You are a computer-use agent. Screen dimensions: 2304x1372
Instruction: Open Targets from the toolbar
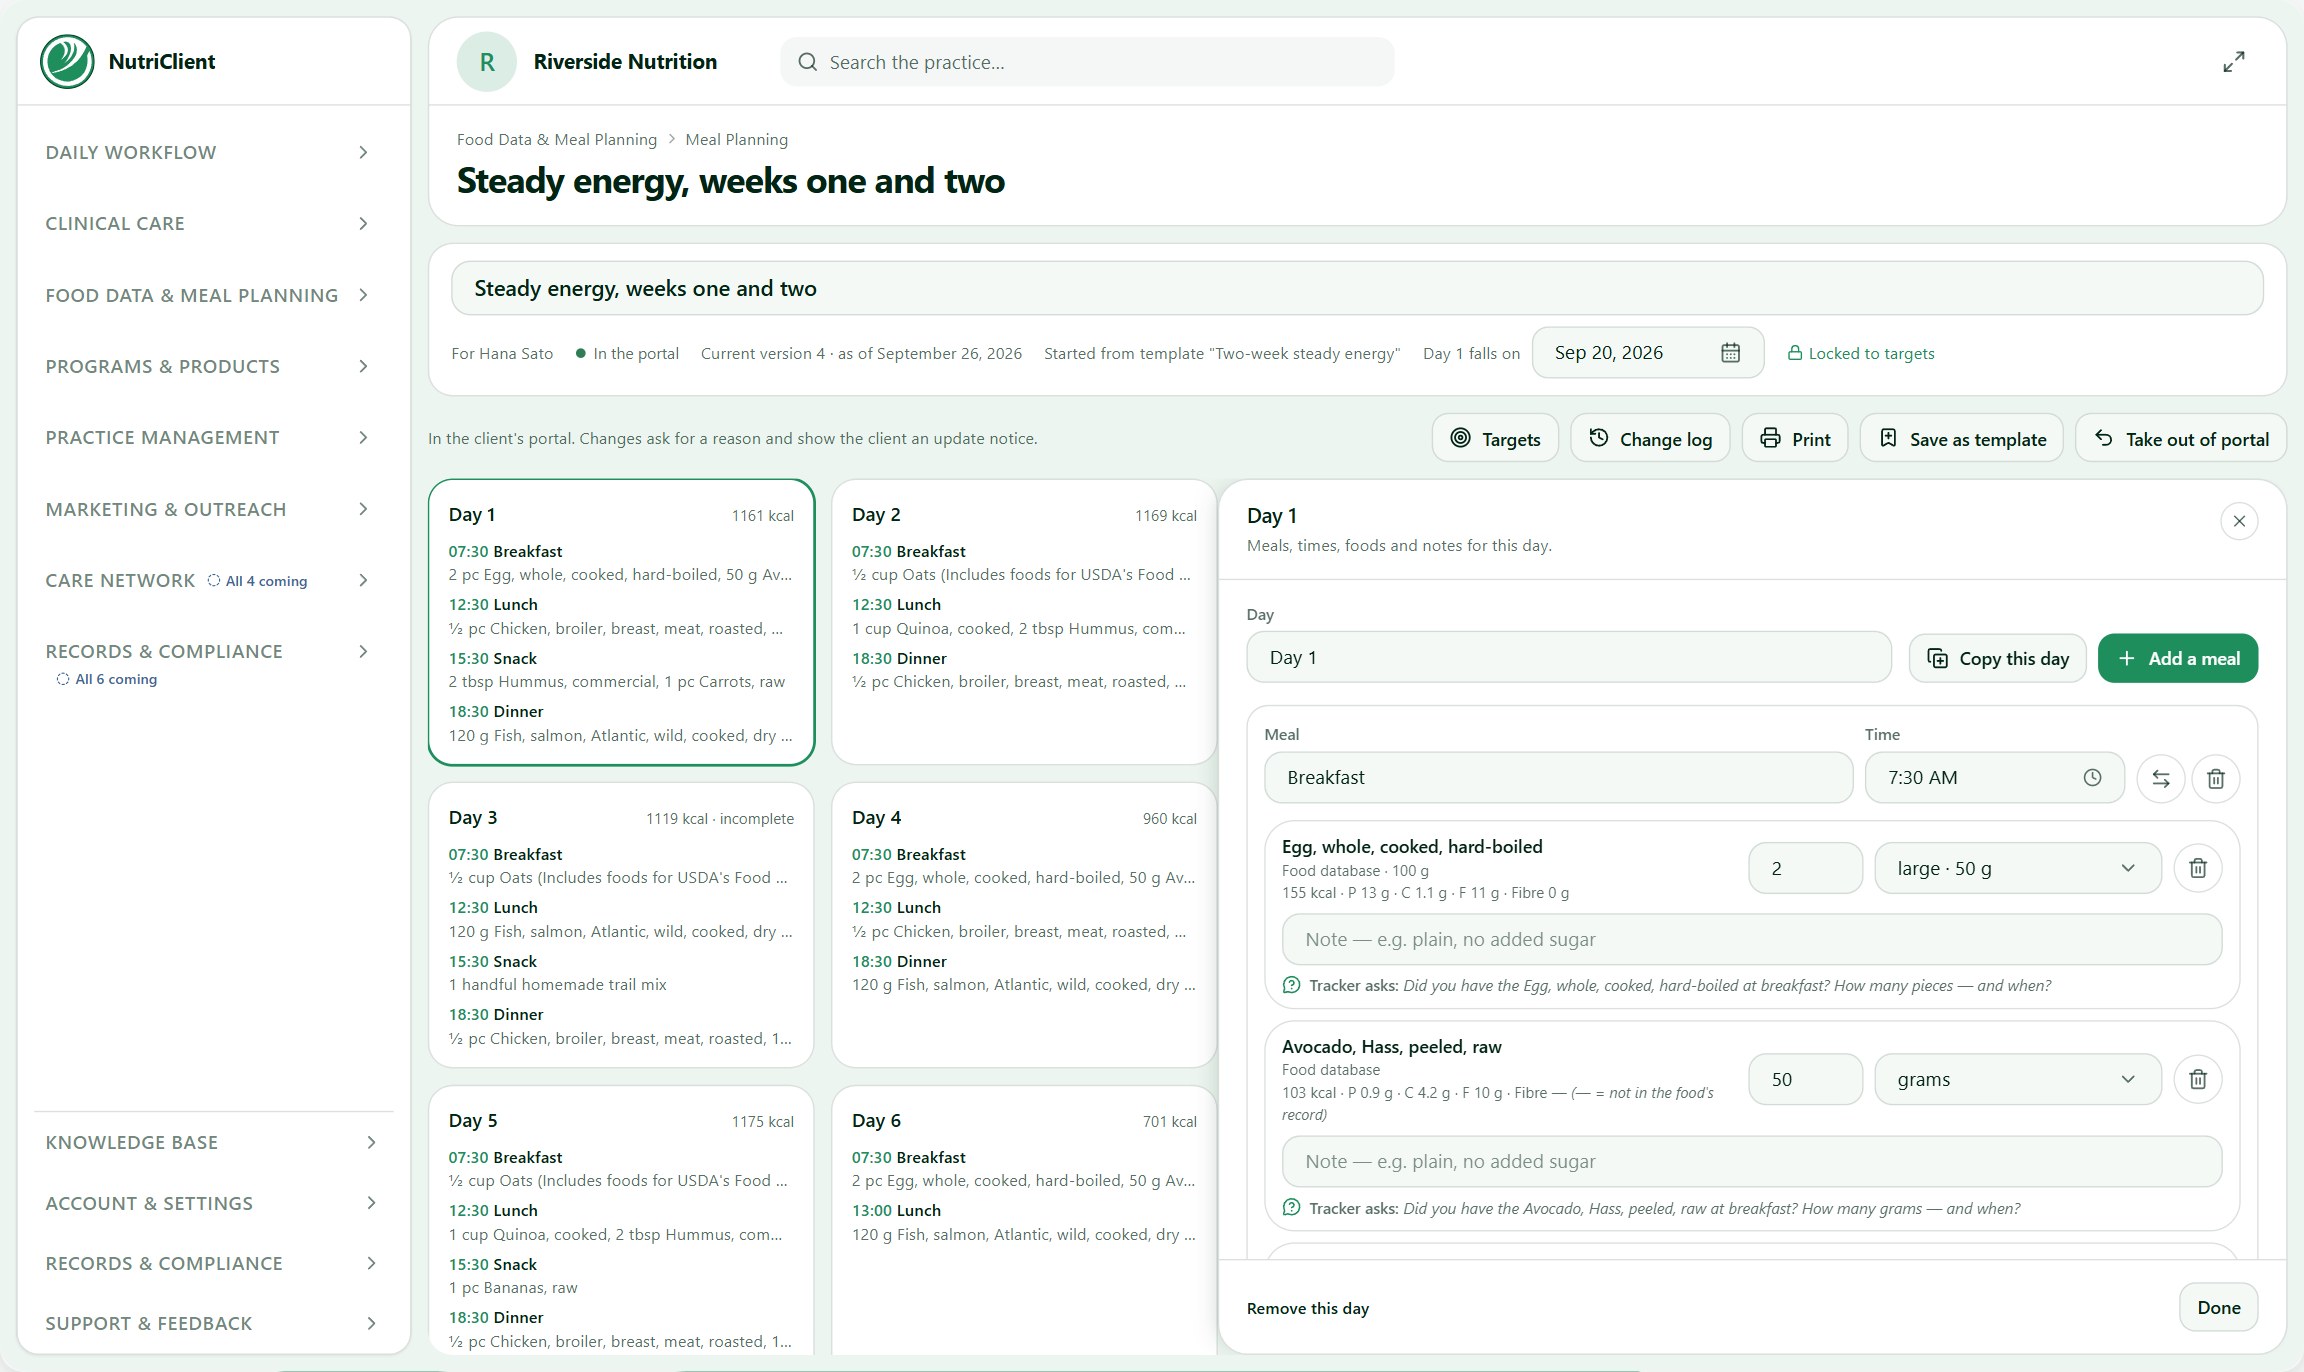pos(1494,439)
